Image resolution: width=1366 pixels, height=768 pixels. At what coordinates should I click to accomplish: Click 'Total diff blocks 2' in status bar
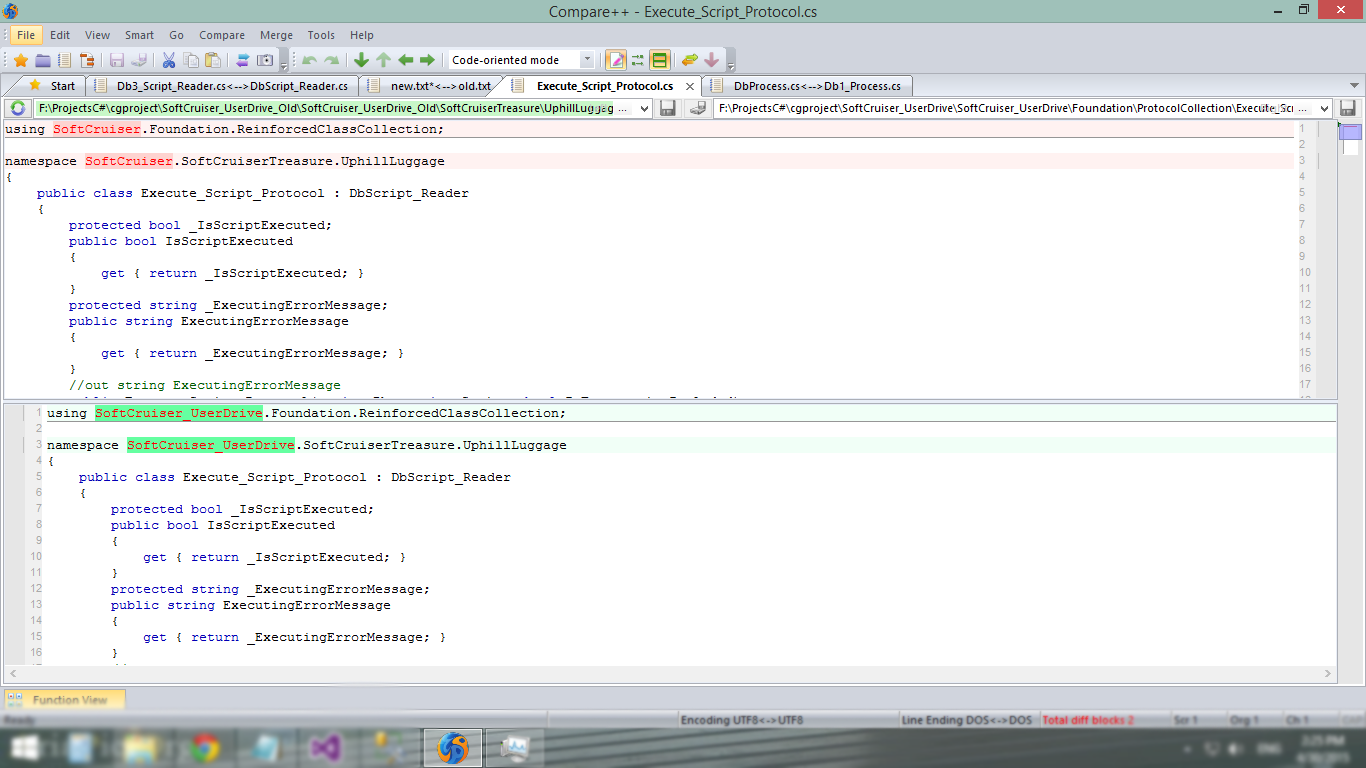(x=1088, y=720)
